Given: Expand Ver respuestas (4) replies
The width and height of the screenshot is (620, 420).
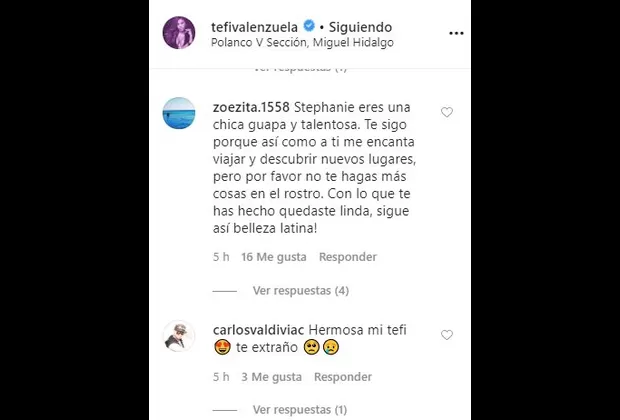Looking at the screenshot, I should 301,291.
